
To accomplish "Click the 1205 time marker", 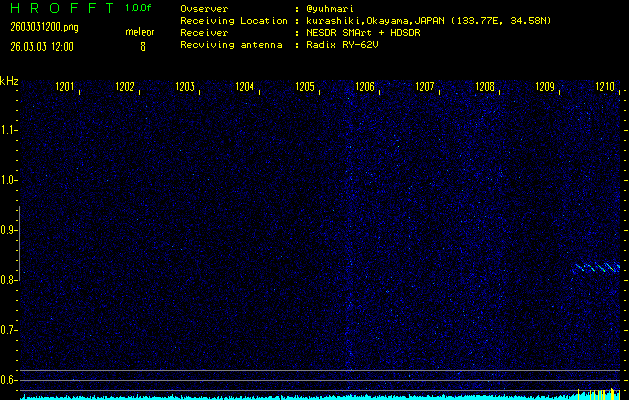I will (305, 87).
